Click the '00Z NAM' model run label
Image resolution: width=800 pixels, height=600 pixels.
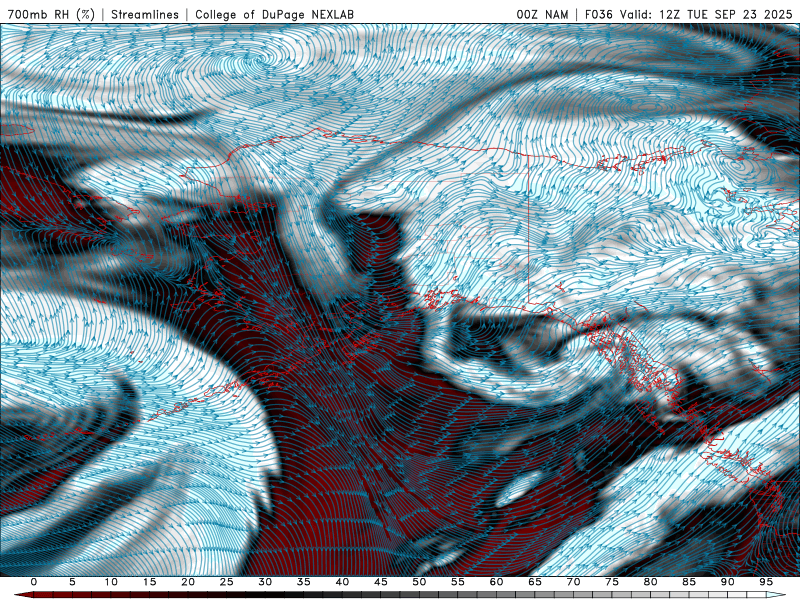(x=542, y=14)
